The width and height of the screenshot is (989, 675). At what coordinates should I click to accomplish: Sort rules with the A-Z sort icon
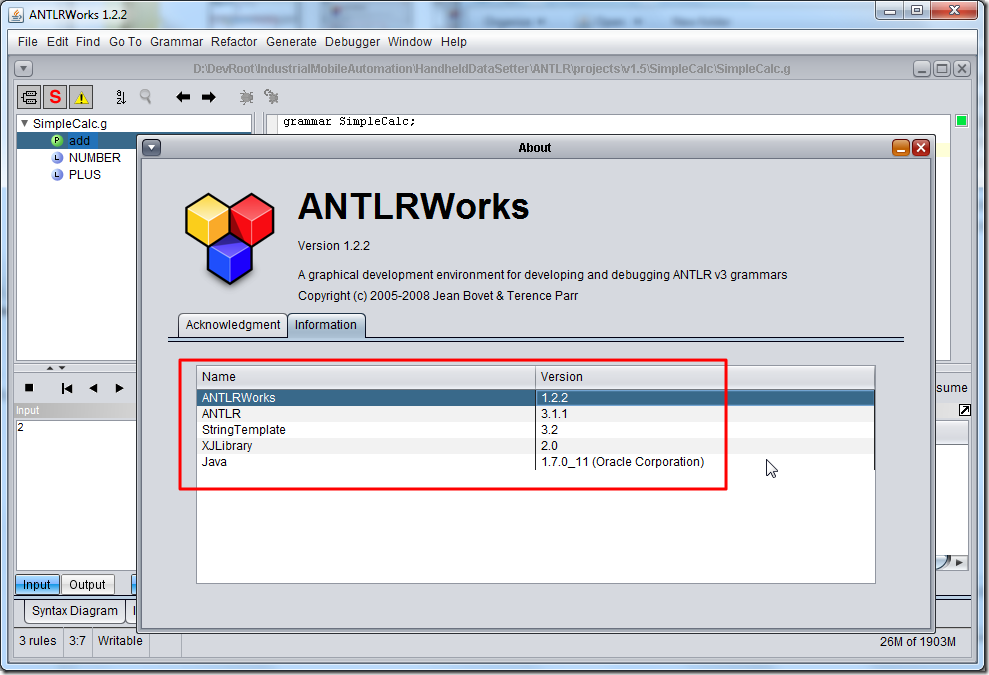120,97
